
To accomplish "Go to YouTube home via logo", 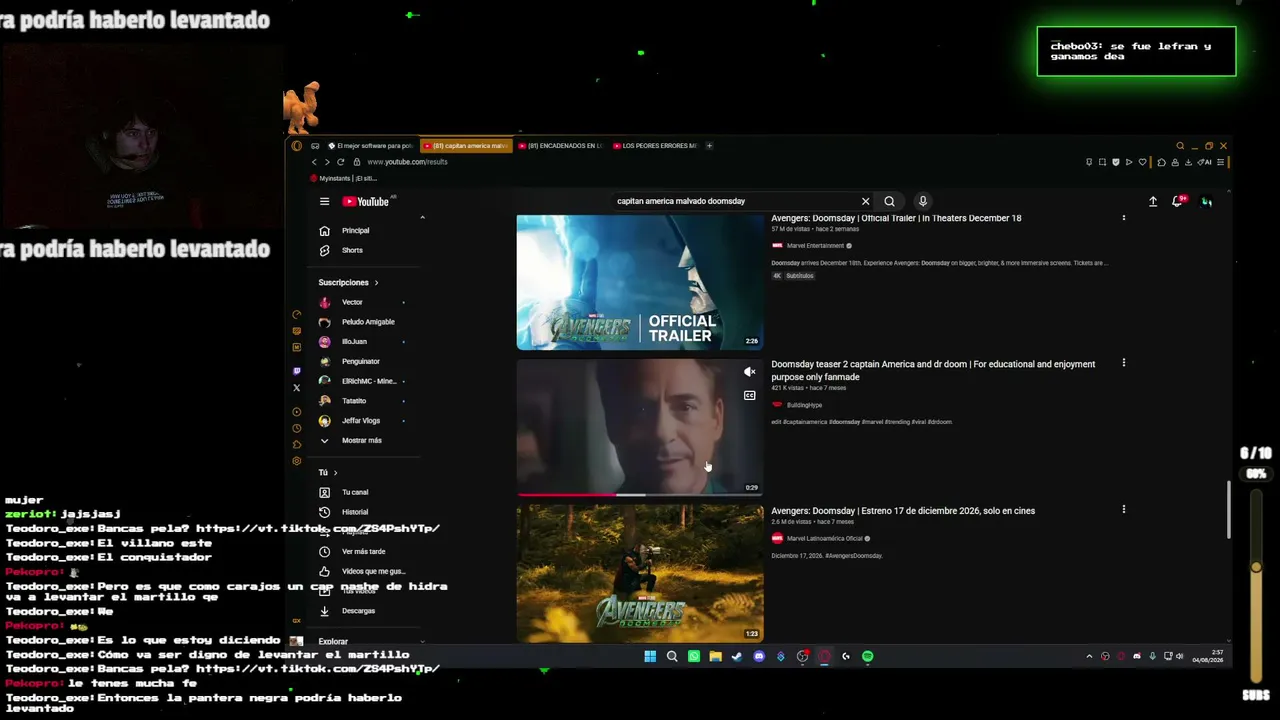I will pyautogui.click(x=366, y=201).
